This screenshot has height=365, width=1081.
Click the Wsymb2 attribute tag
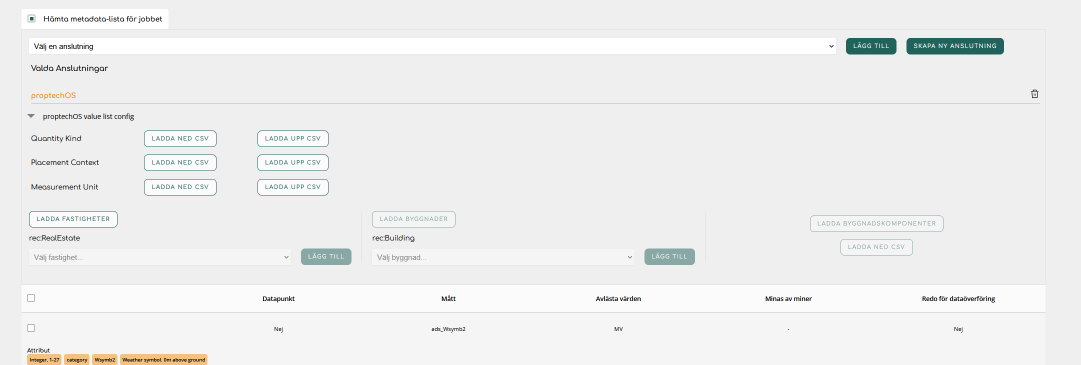105,359
